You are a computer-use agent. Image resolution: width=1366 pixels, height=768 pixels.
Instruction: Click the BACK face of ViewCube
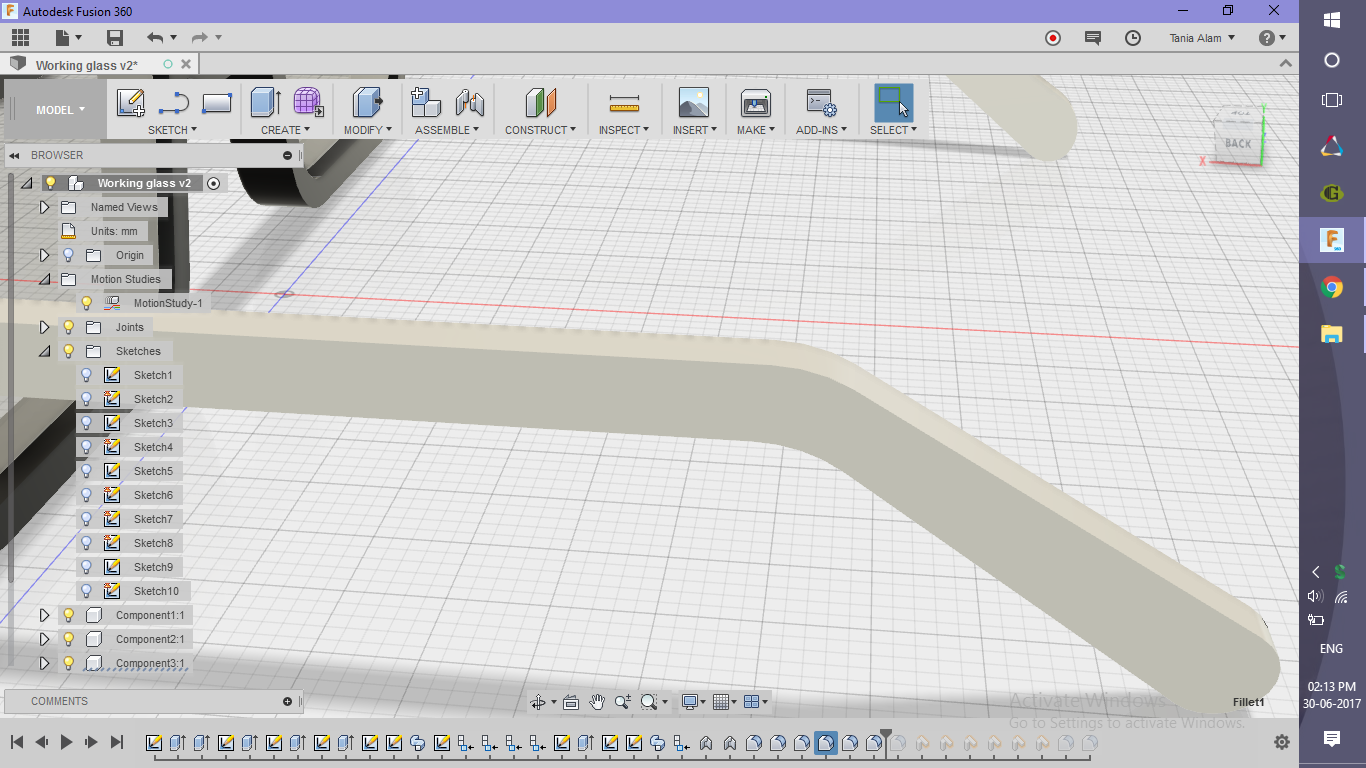pyautogui.click(x=1238, y=143)
